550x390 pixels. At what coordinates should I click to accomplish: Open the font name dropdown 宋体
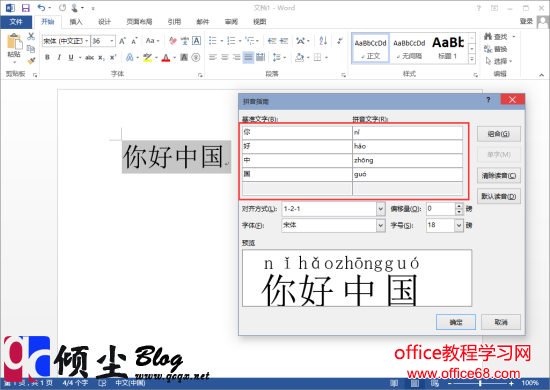87,41
